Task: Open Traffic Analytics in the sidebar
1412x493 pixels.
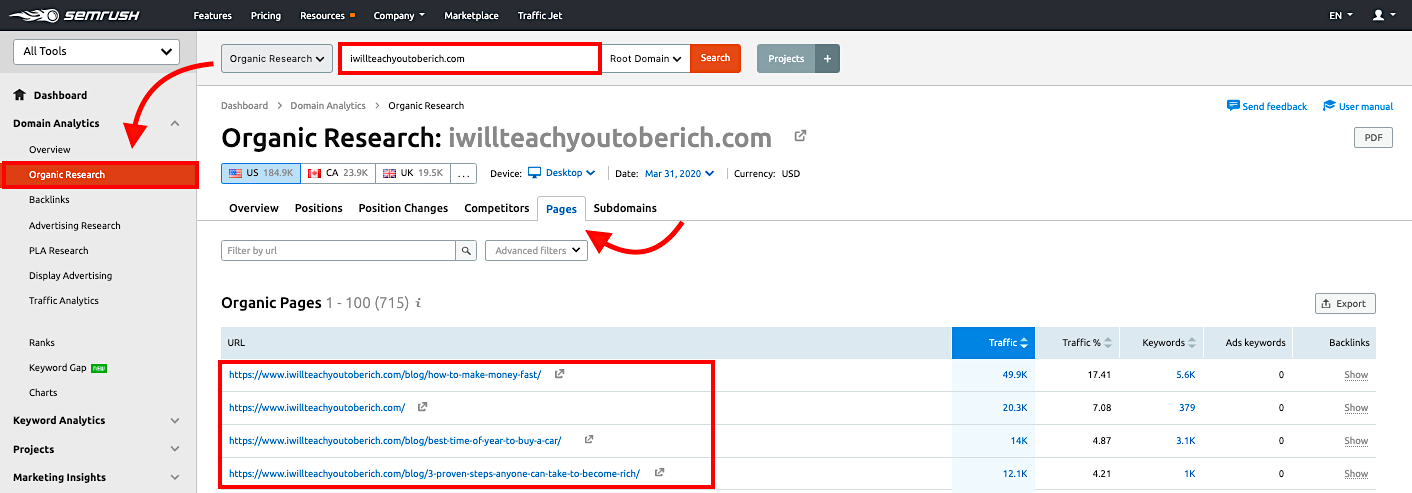Action: [64, 301]
